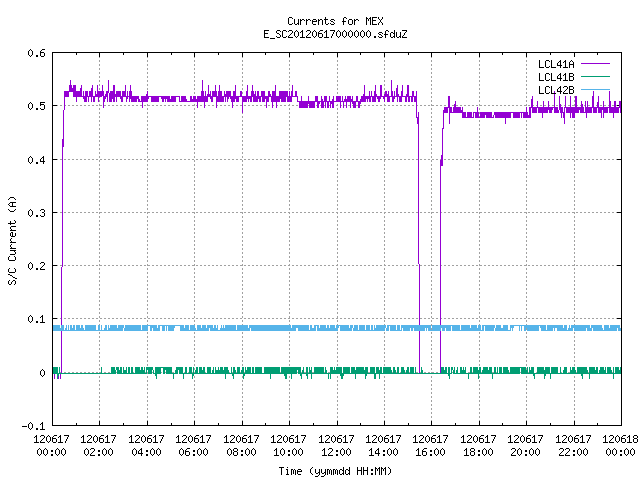Click x-axis tick label 20:00

525,452
